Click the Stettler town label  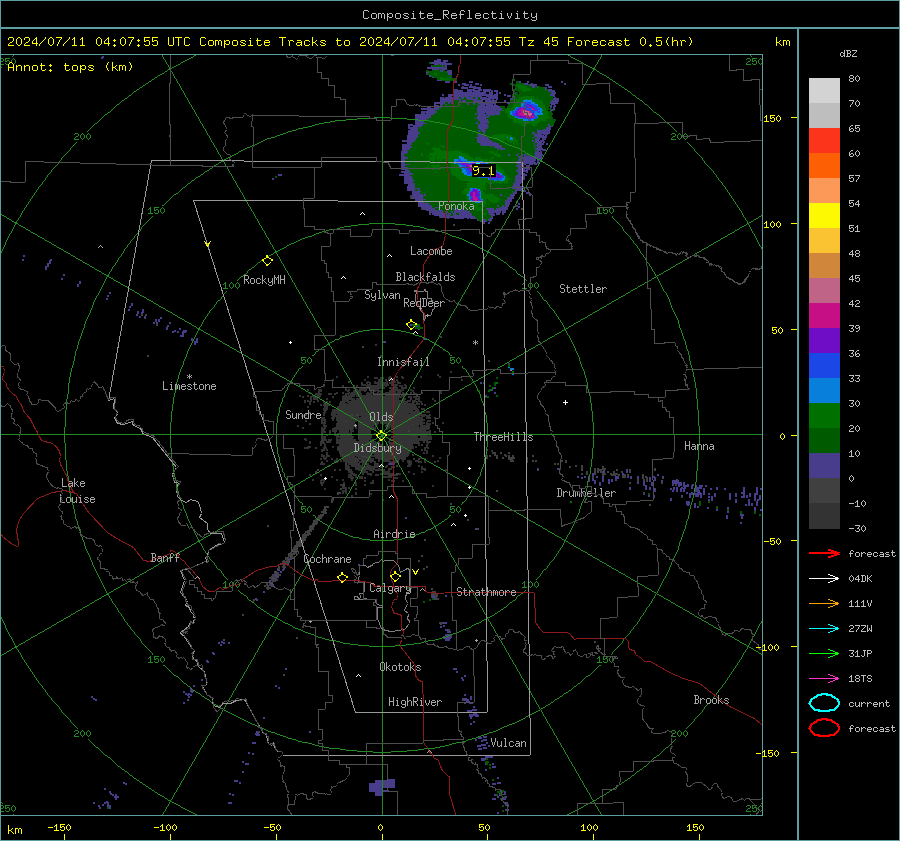tap(583, 289)
